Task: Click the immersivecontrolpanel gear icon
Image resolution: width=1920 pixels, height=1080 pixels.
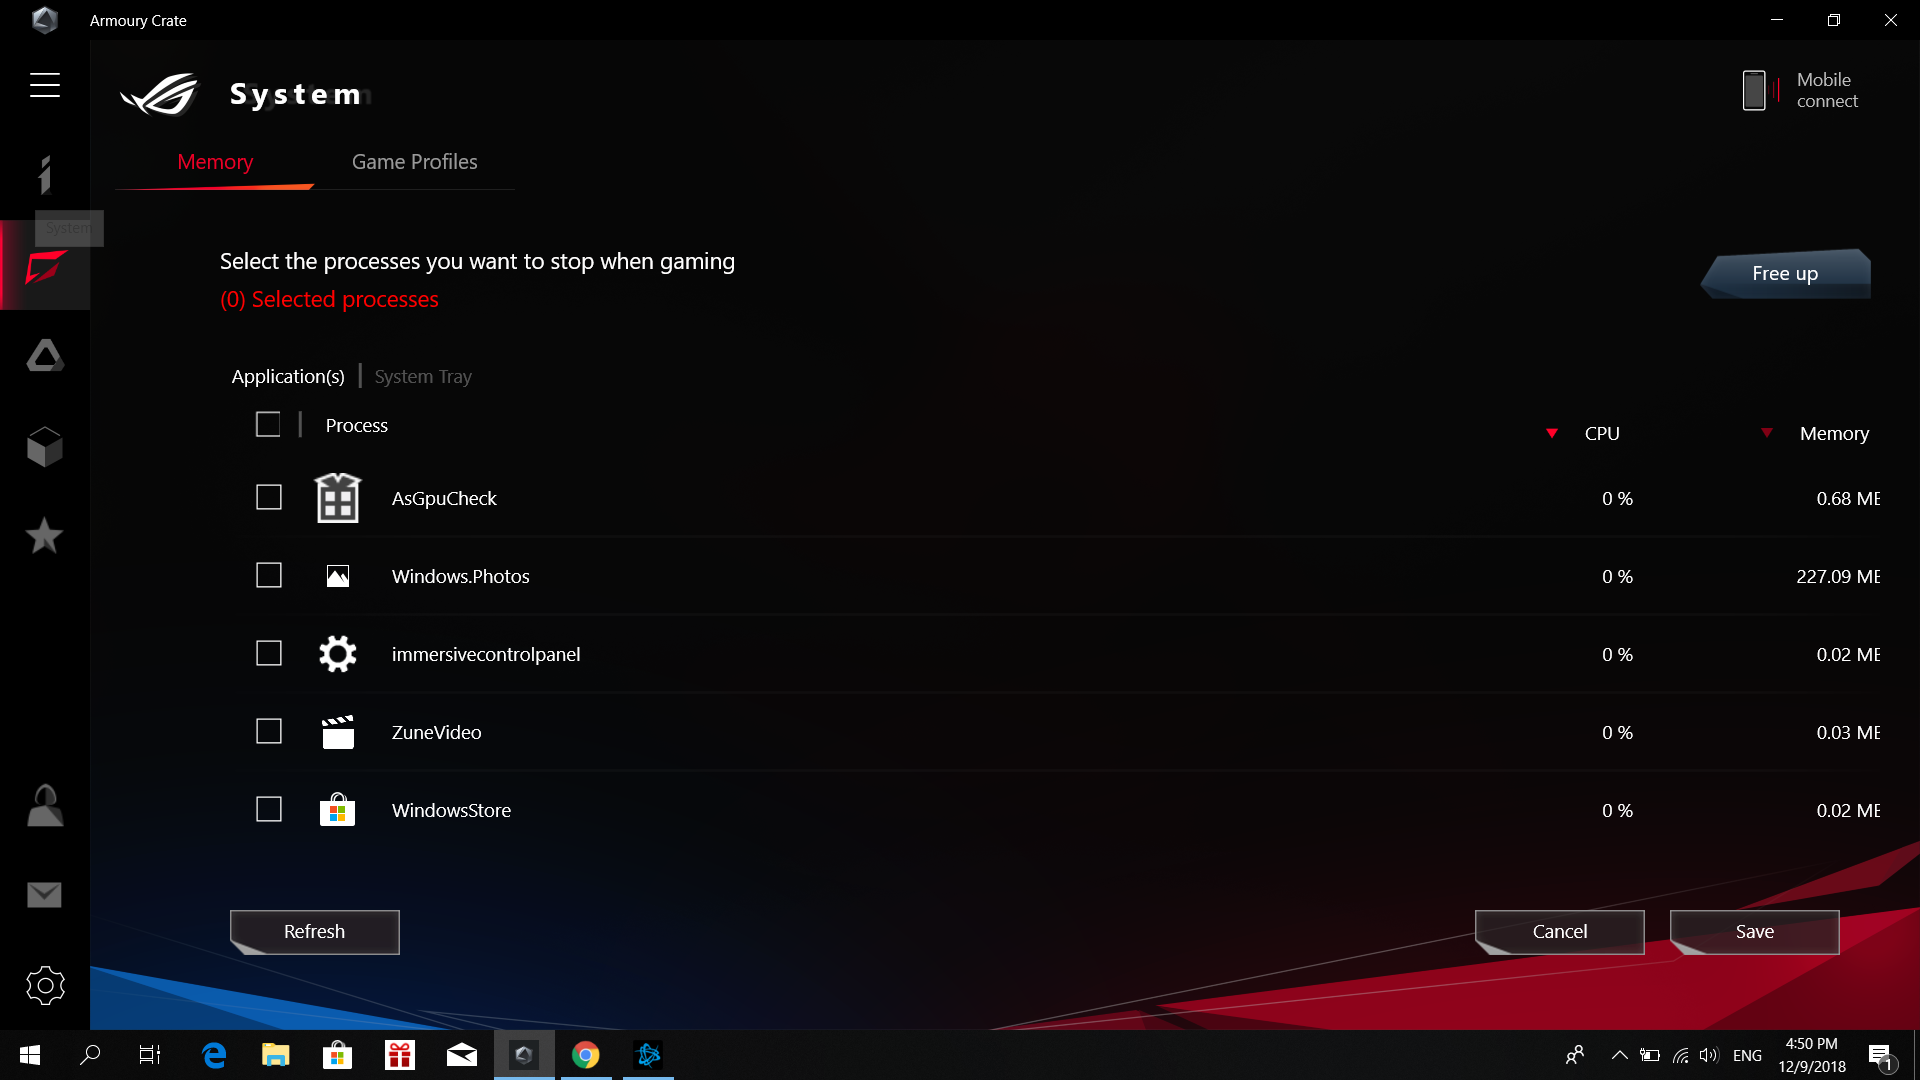Action: click(x=338, y=654)
